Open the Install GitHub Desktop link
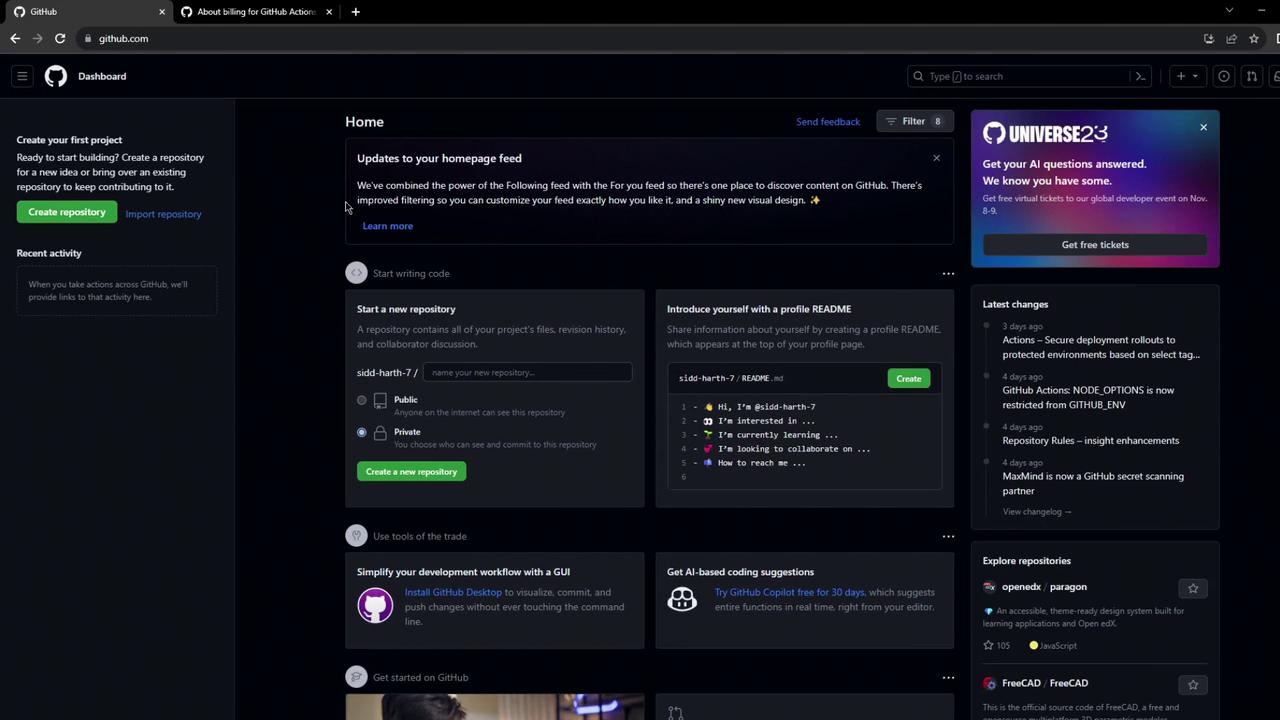This screenshot has height=720, width=1280. point(453,592)
